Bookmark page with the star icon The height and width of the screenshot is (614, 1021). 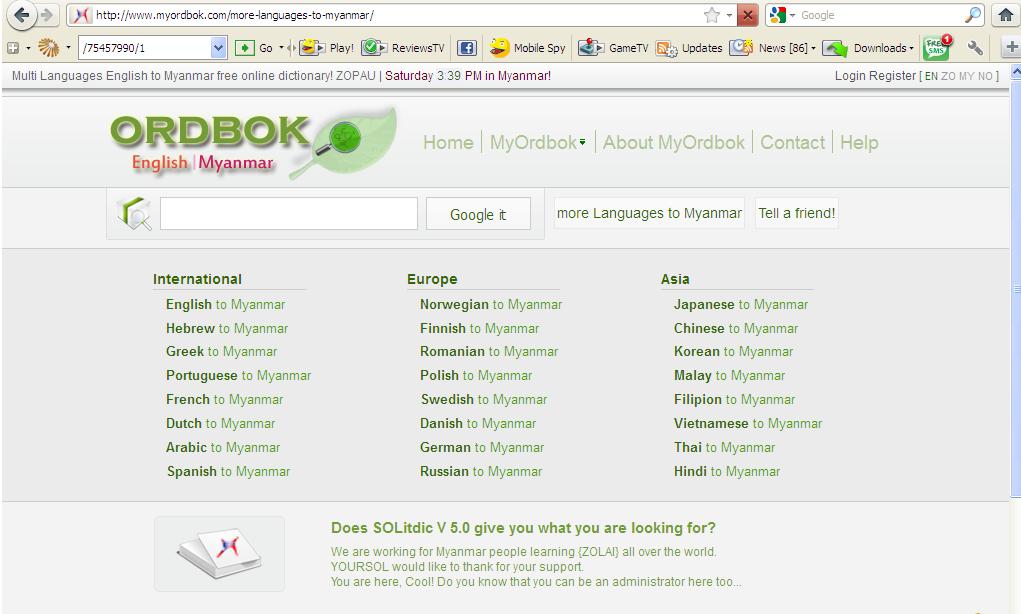click(x=712, y=15)
